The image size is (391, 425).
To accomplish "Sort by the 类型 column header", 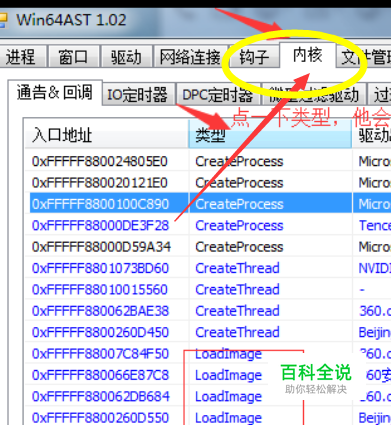I will pos(270,135).
